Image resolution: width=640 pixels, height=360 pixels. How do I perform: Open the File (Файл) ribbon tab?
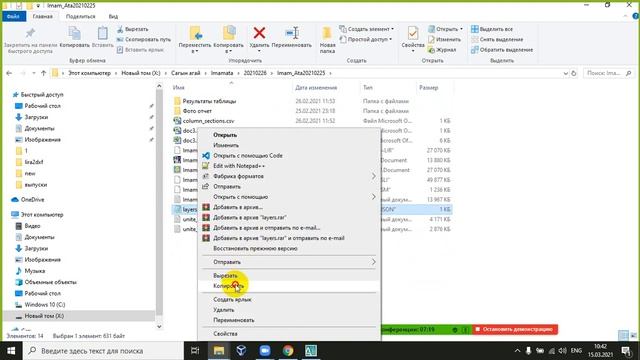[x=13, y=16]
